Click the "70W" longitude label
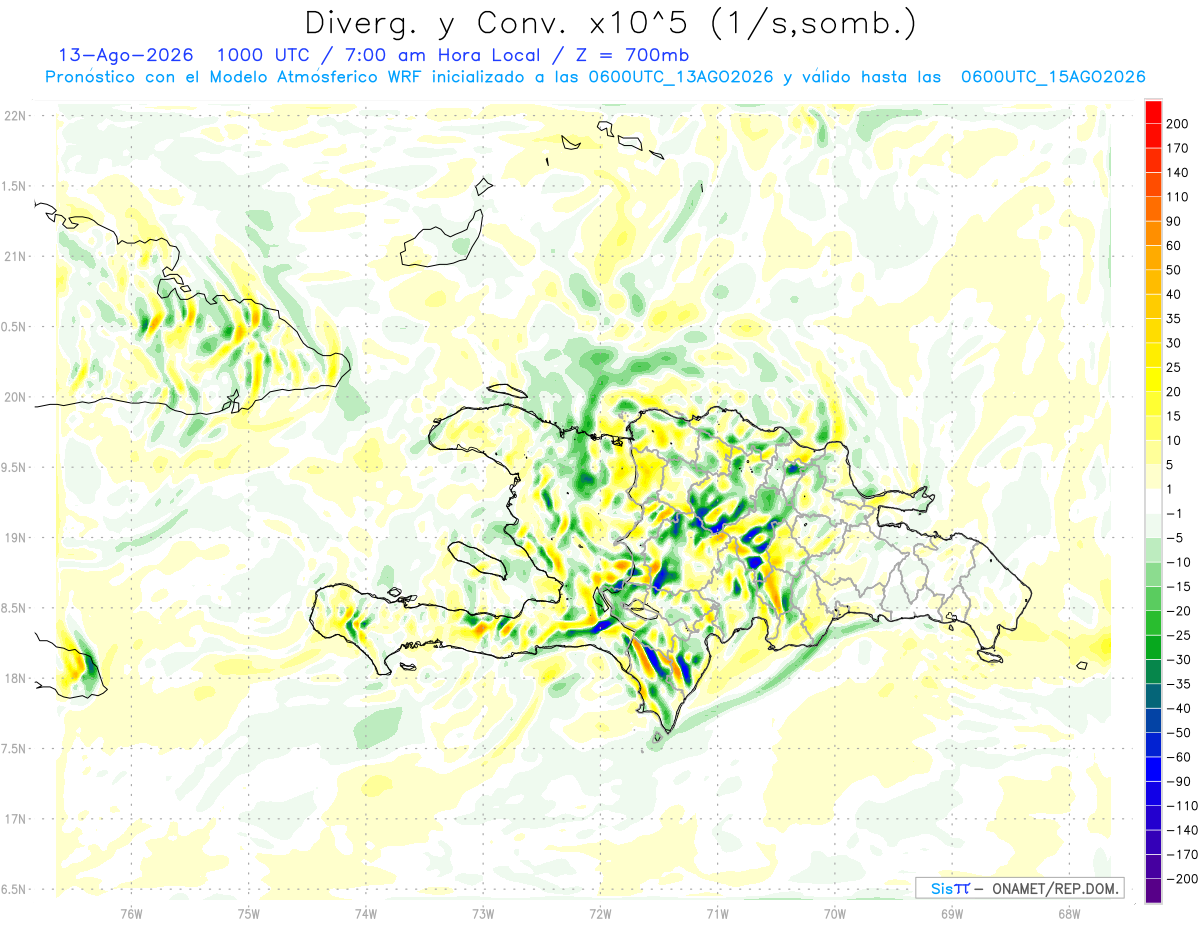 pyautogui.click(x=834, y=913)
